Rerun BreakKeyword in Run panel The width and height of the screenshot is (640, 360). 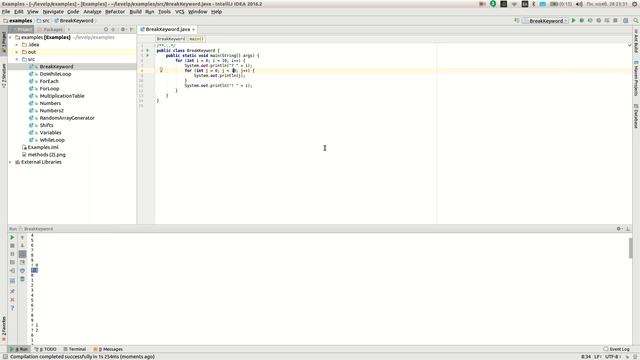[x=12, y=237]
